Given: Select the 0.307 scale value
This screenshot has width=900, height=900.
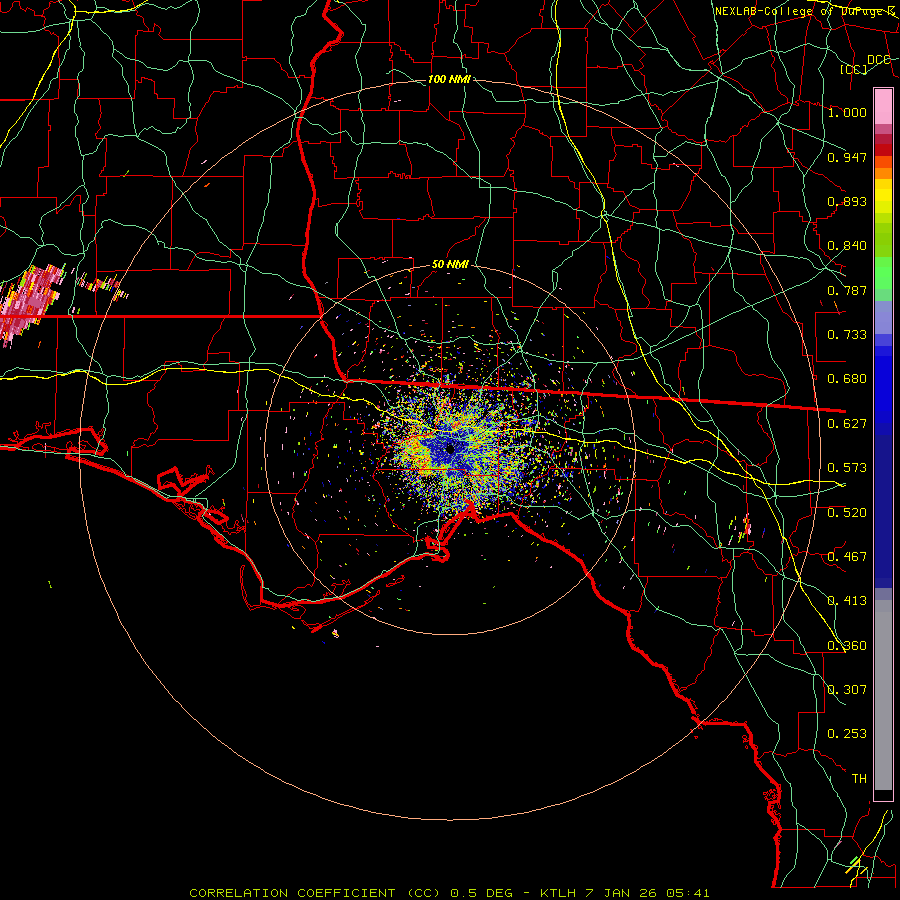Looking at the screenshot, I should pos(847,690).
